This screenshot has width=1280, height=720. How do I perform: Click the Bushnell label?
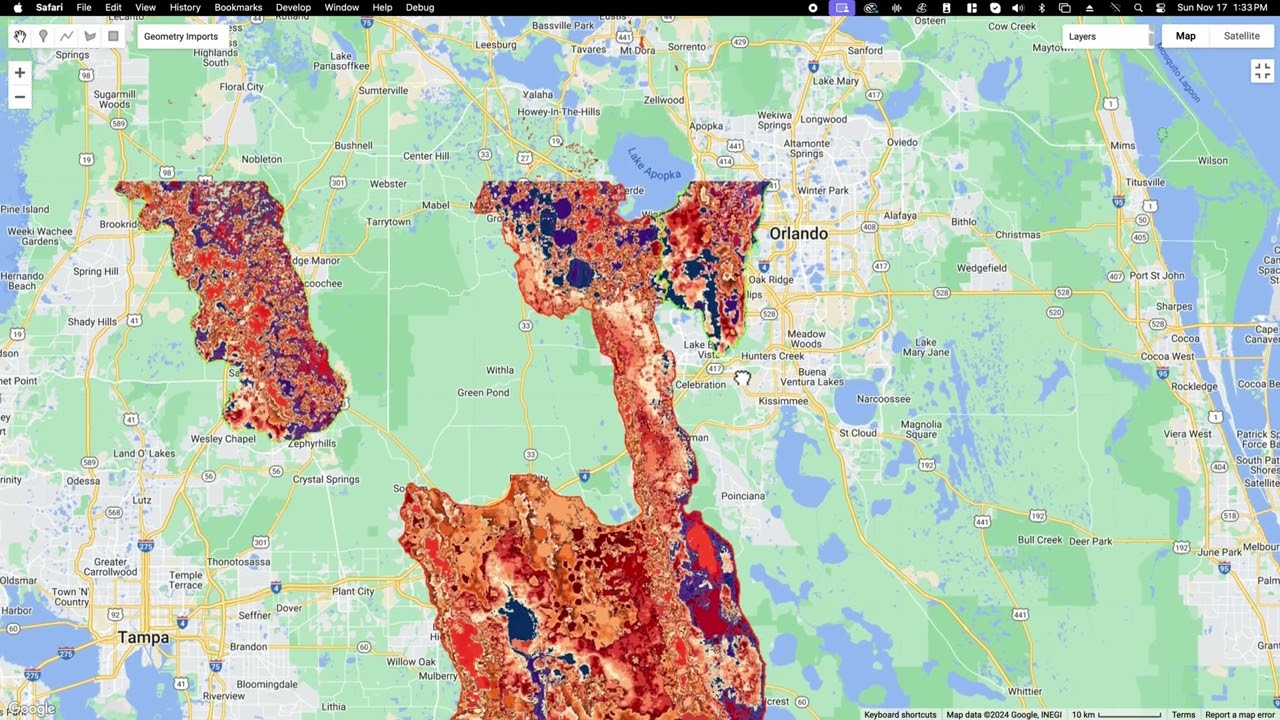pos(354,145)
